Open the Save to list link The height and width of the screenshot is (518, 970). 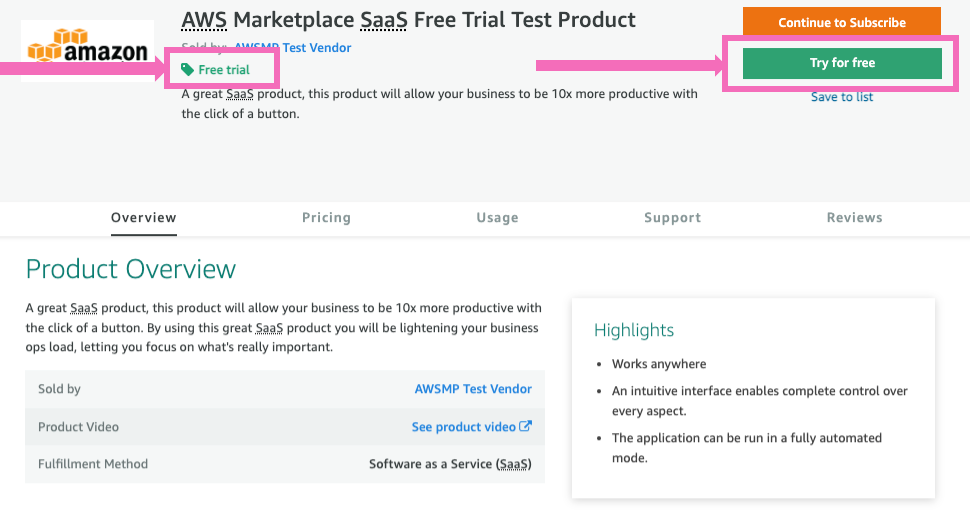[x=842, y=97]
